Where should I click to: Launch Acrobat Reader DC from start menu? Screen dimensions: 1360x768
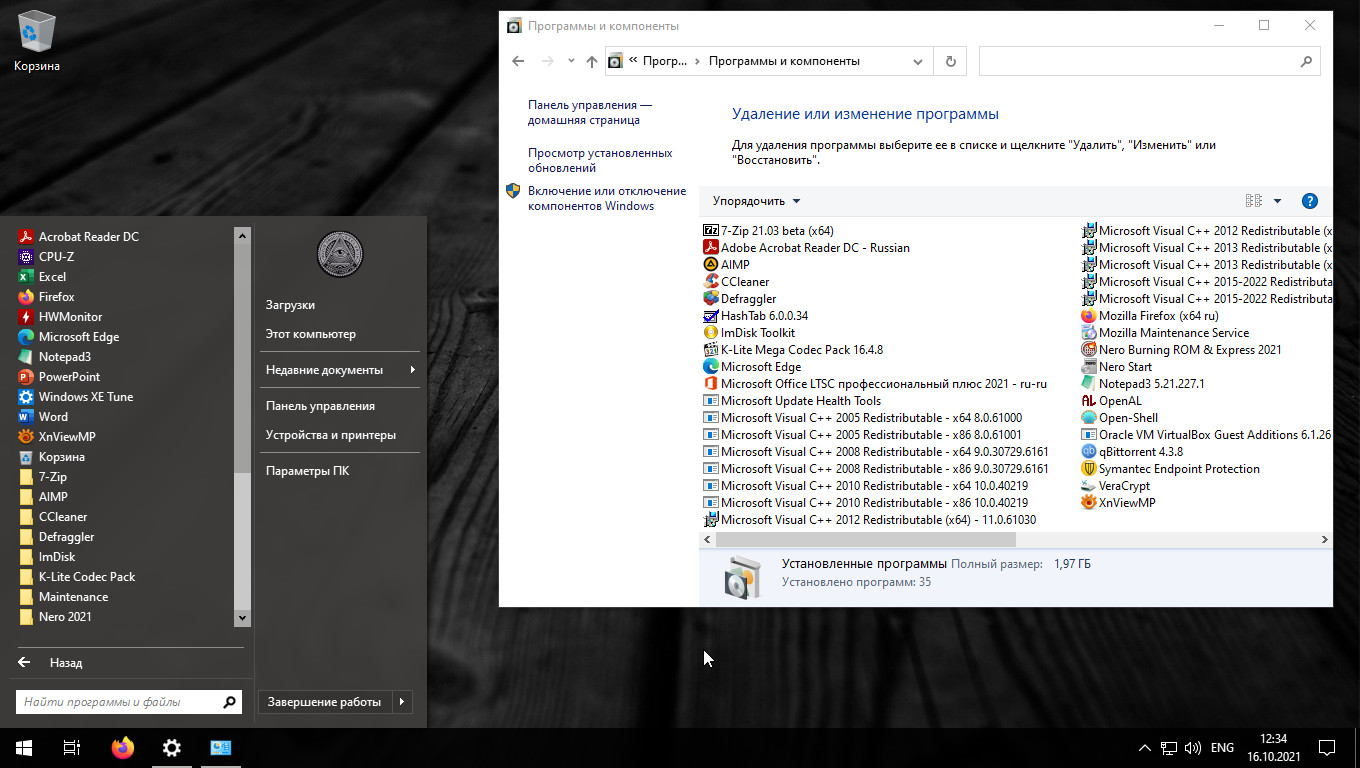coord(78,237)
